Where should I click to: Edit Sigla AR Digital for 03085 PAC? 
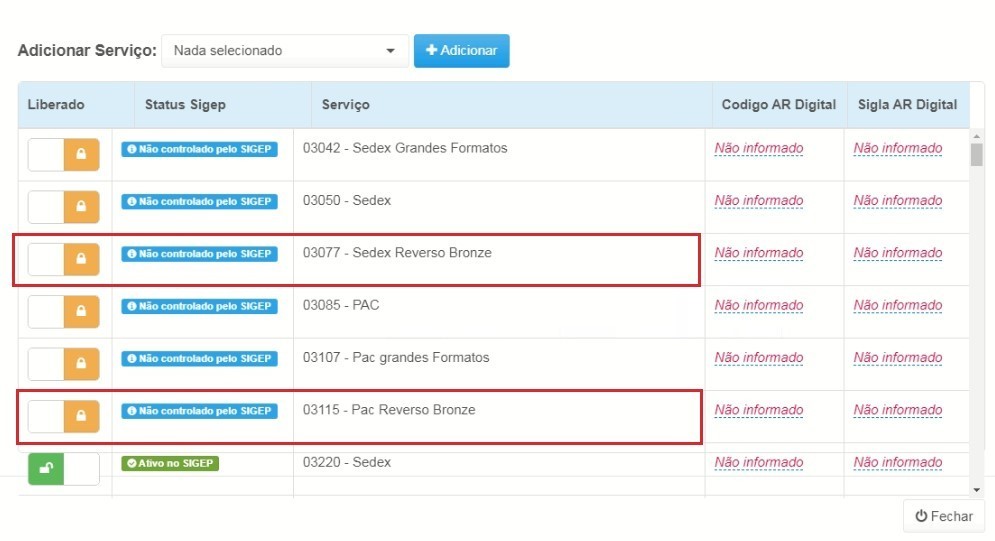898,305
